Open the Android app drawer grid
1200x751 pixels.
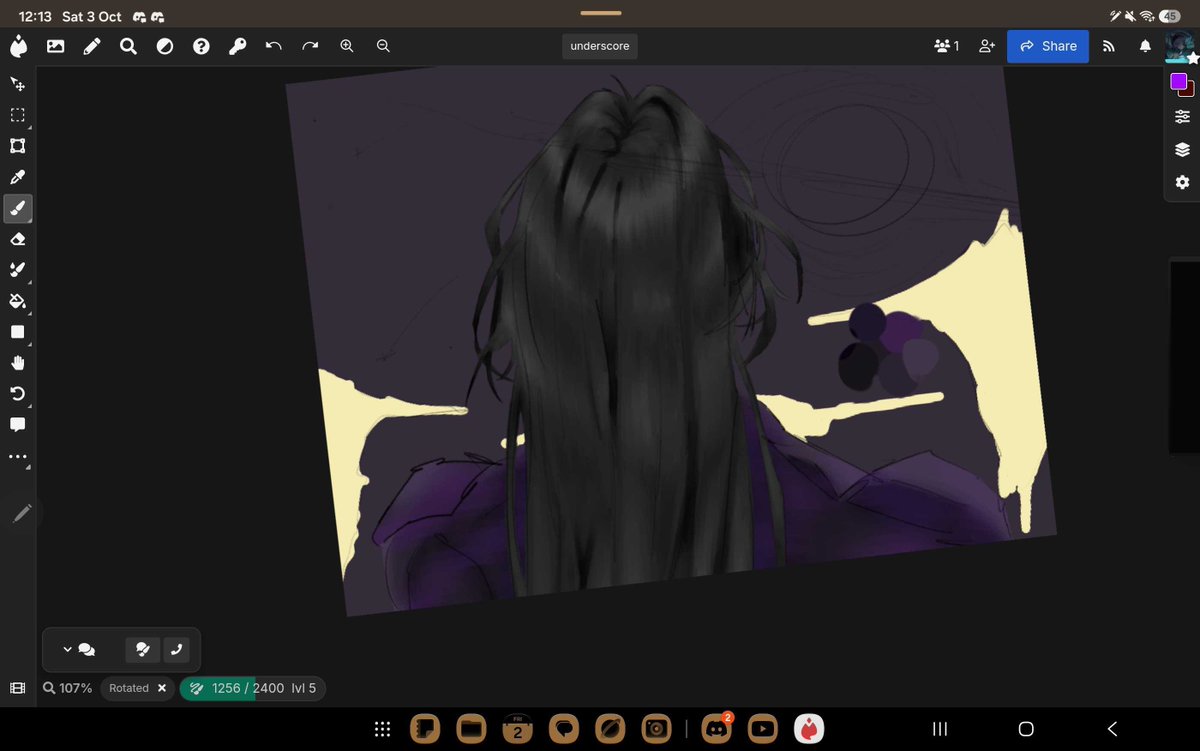pos(381,729)
